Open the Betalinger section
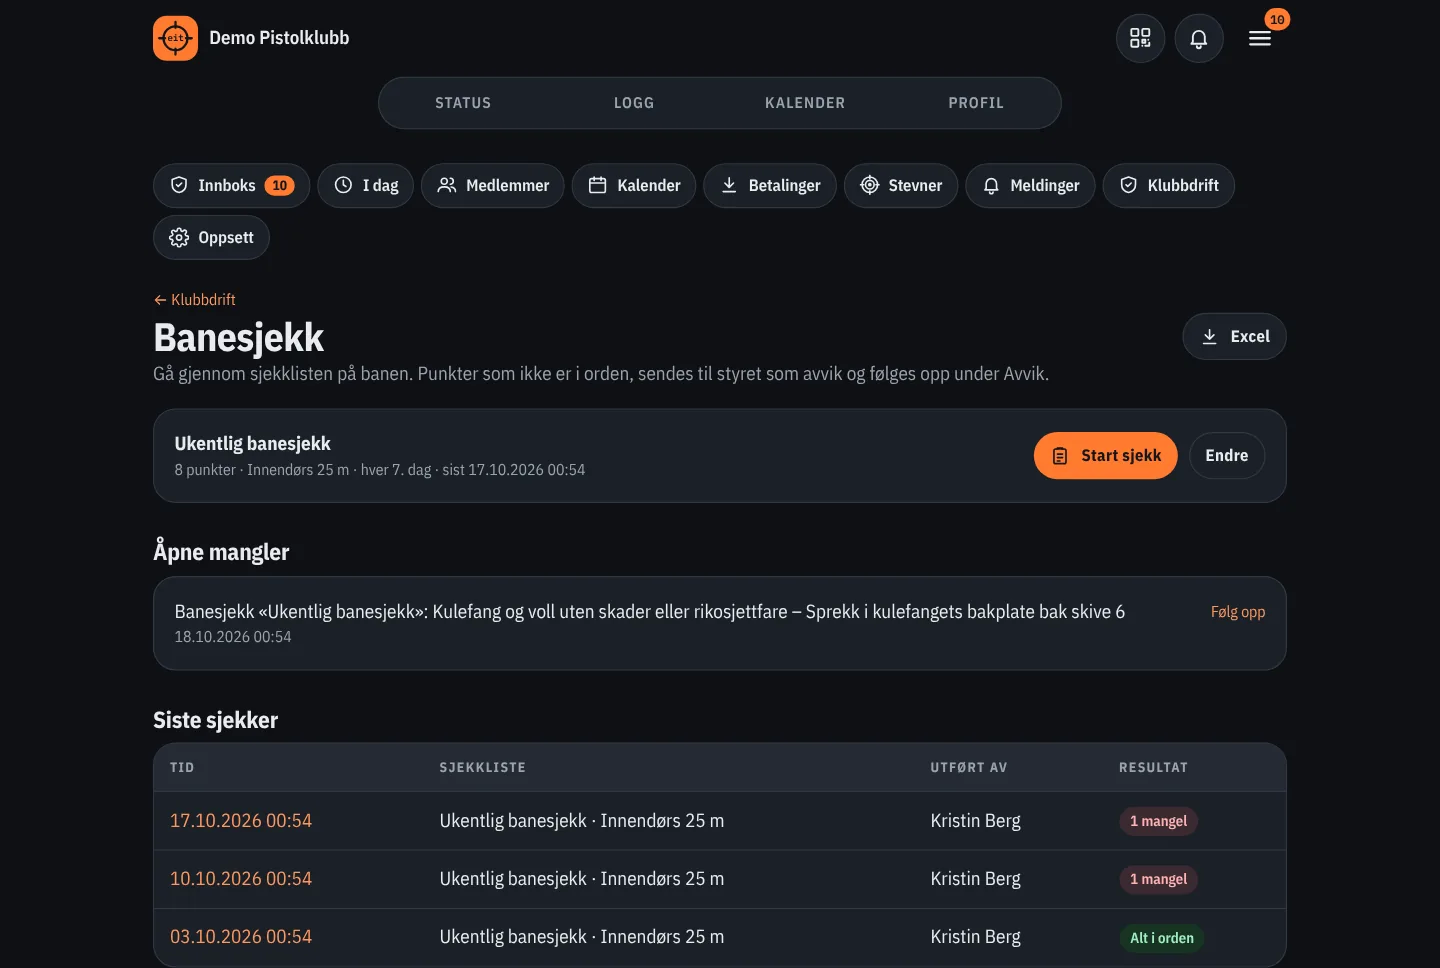1440x968 pixels. 770,185
